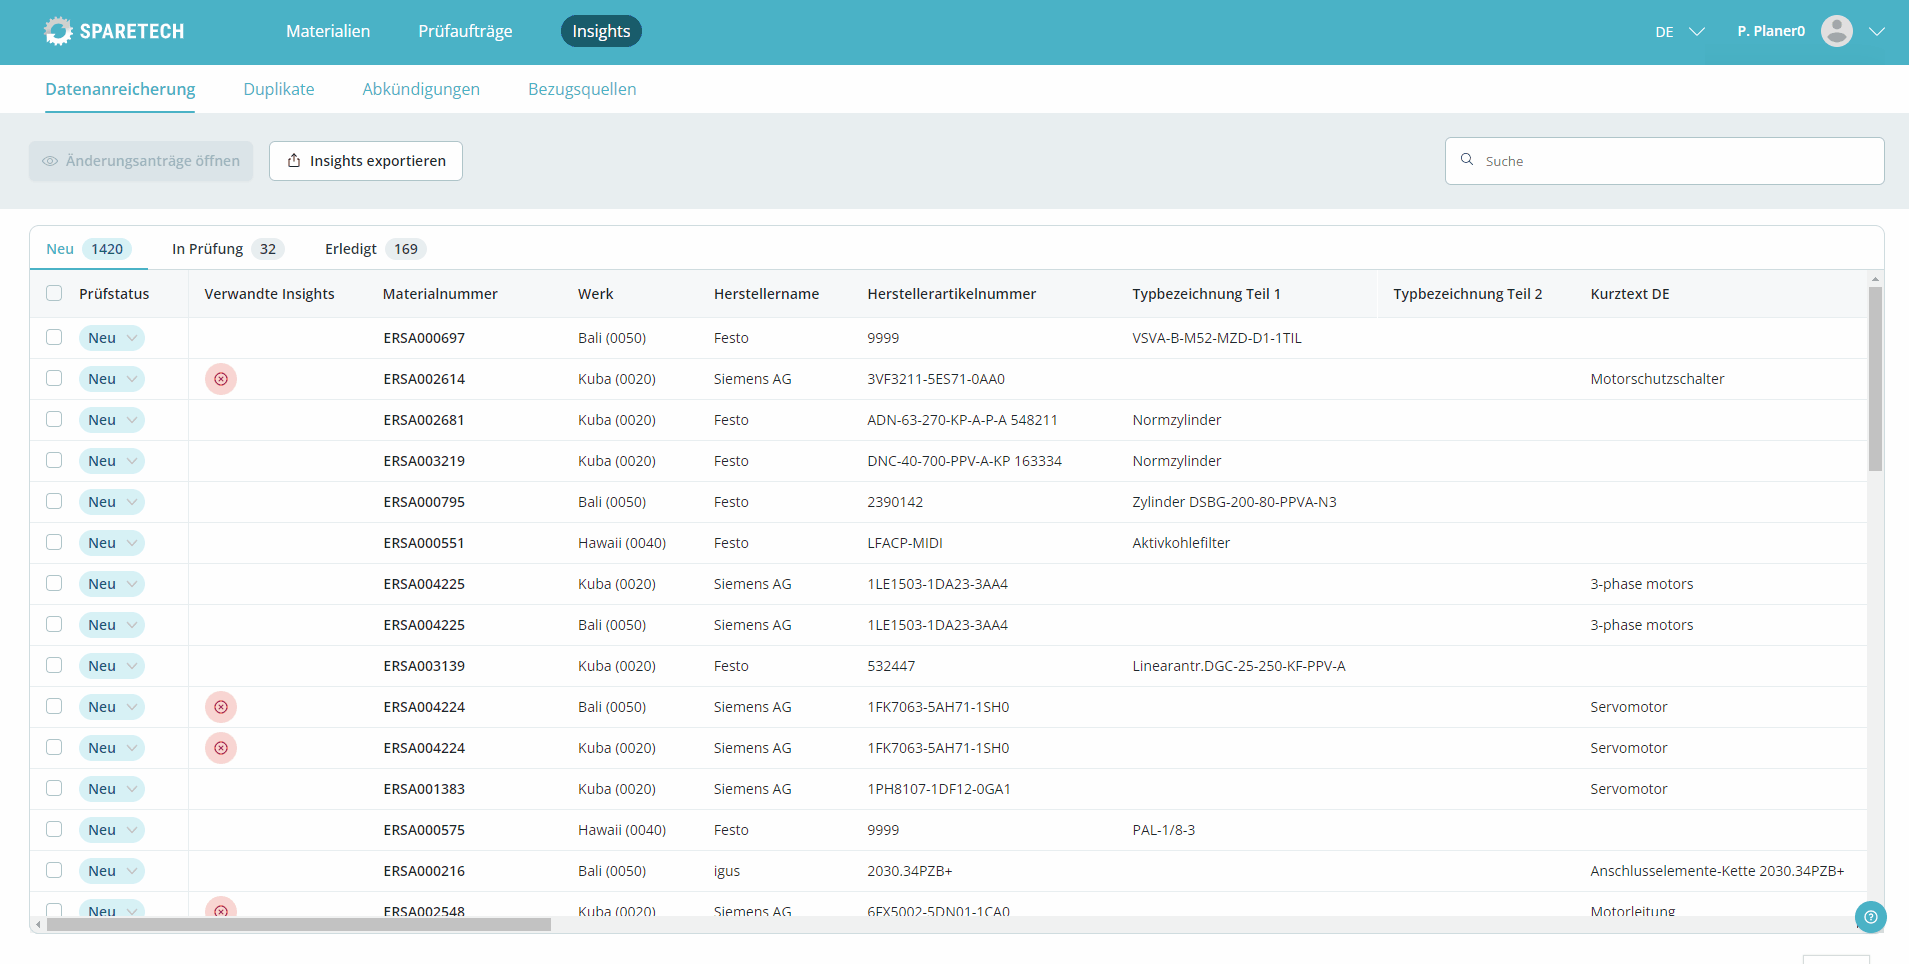The width and height of the screenshot is (1909, 964).
Task: Click related insight icon for ERSA004224 Kuba
Action: coord(221,748)
